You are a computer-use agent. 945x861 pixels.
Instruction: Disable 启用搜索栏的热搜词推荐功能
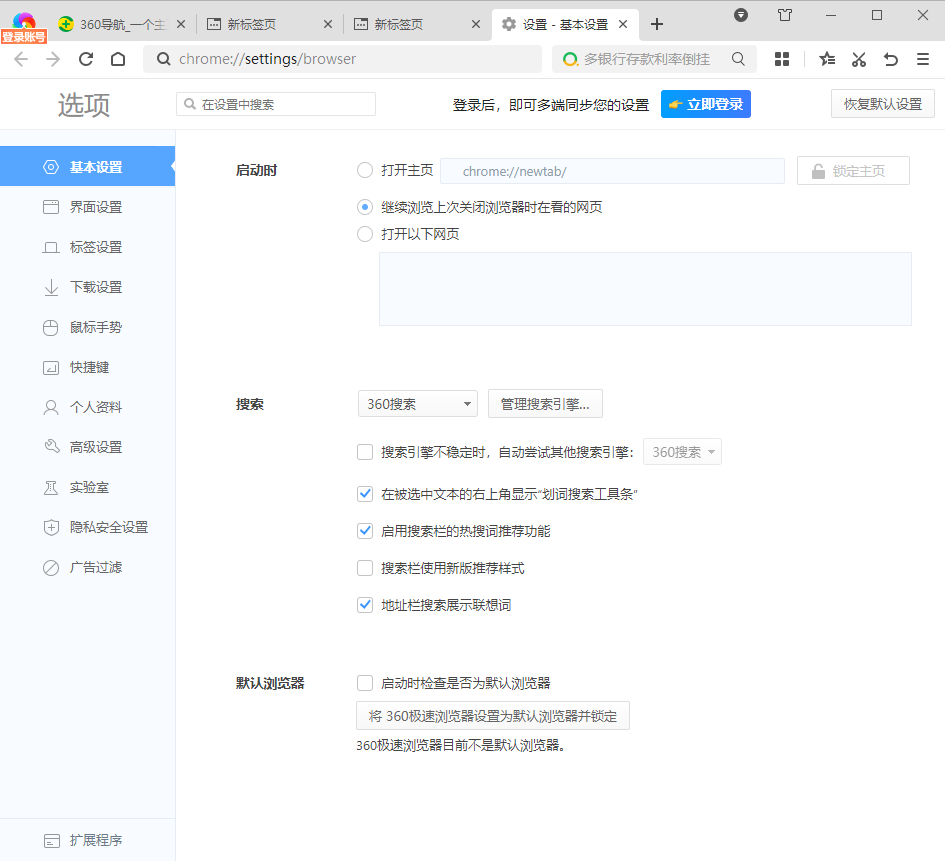(x=365, y=531)
